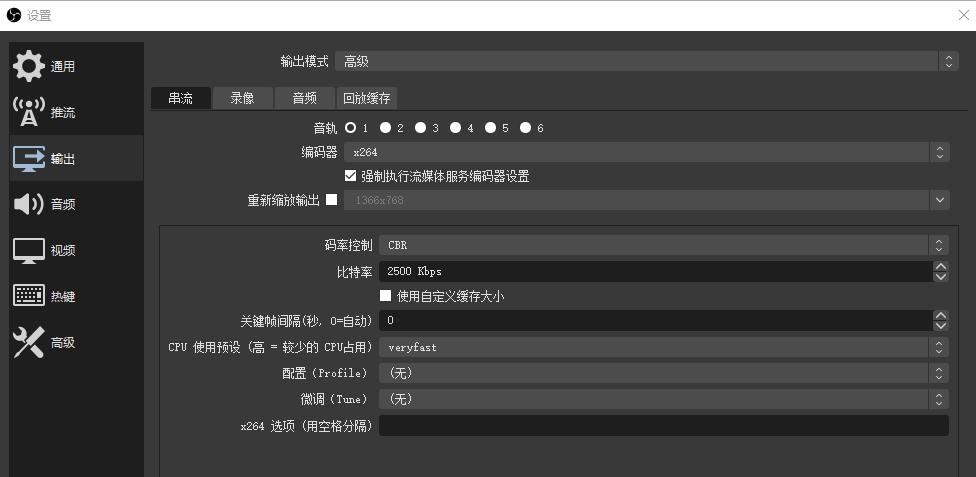This screenshot has width=976, height=477.
Task: Open the CPU preset veryfast dropdown
Action: click(664, 347)
